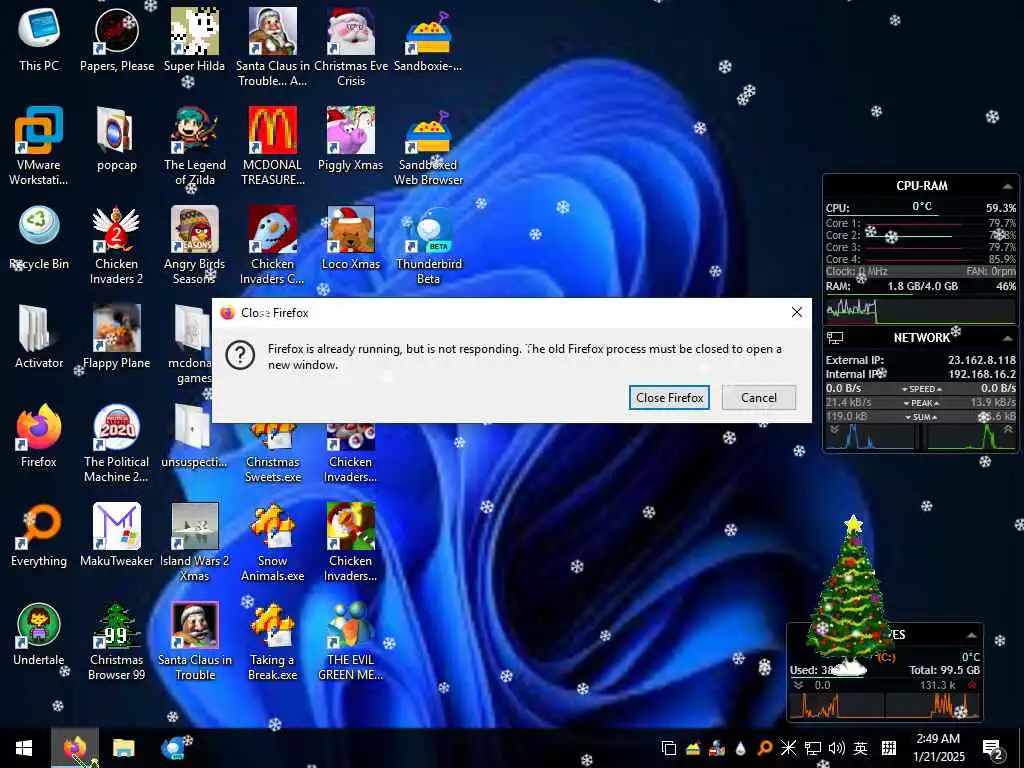
Task: Select The Political Machine 2 icon
Action: 116,442
